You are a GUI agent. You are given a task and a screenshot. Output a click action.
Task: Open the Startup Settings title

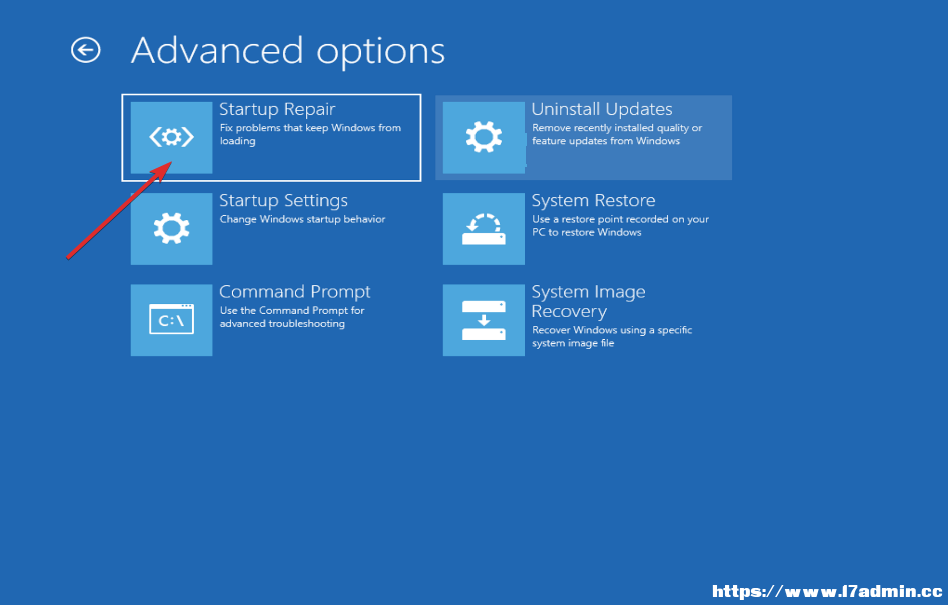click(x=283, y=201)
